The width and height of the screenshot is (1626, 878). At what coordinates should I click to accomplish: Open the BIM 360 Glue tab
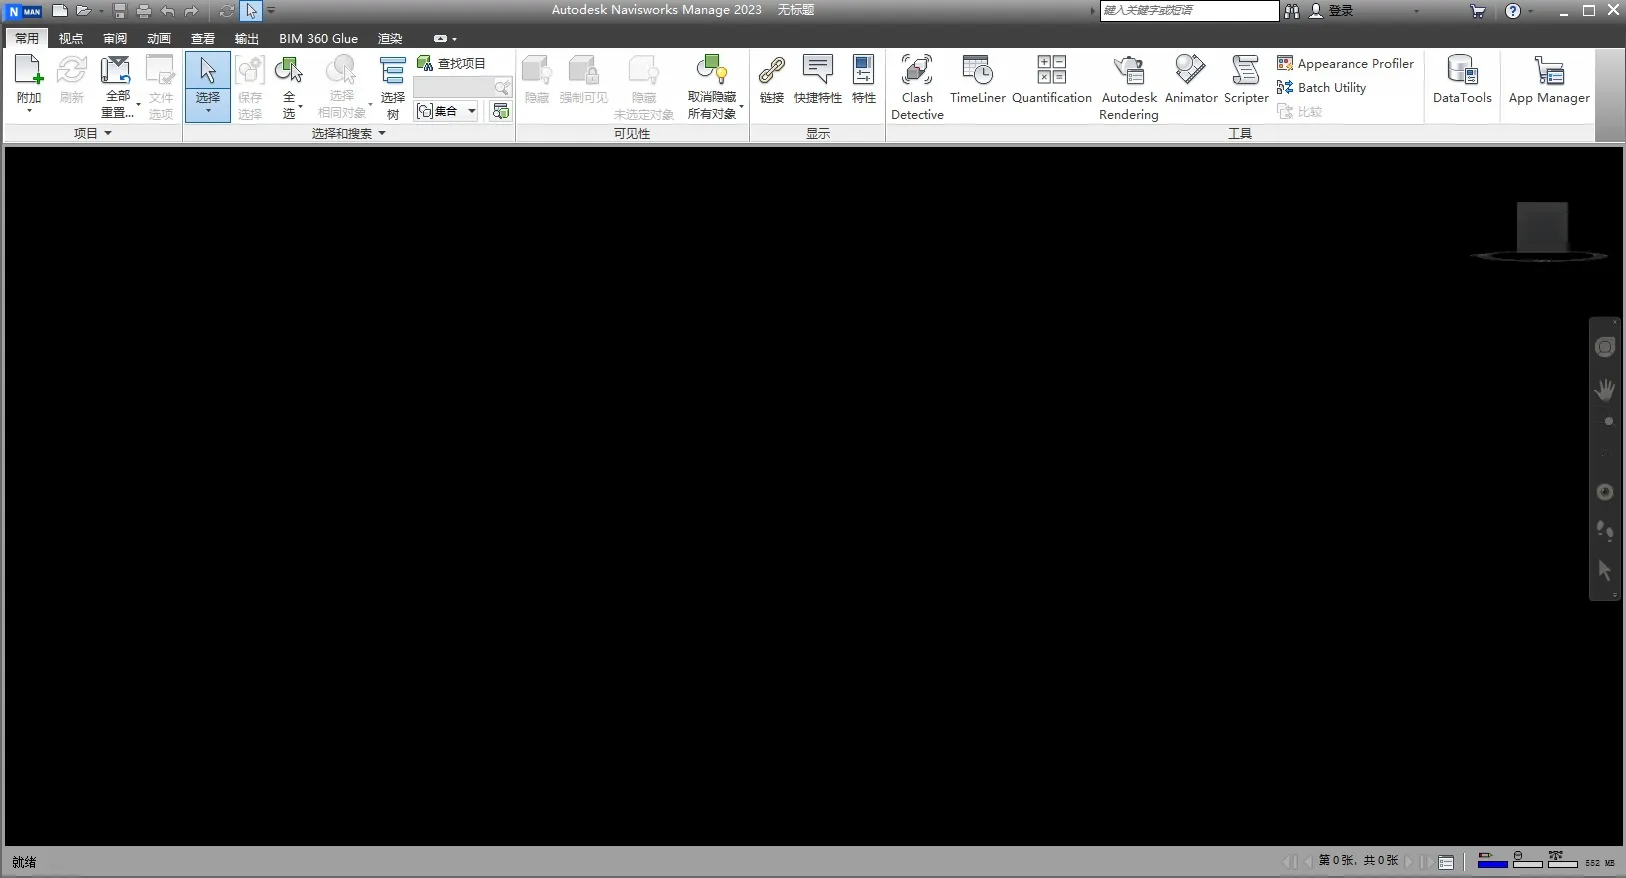click(318, 38)
